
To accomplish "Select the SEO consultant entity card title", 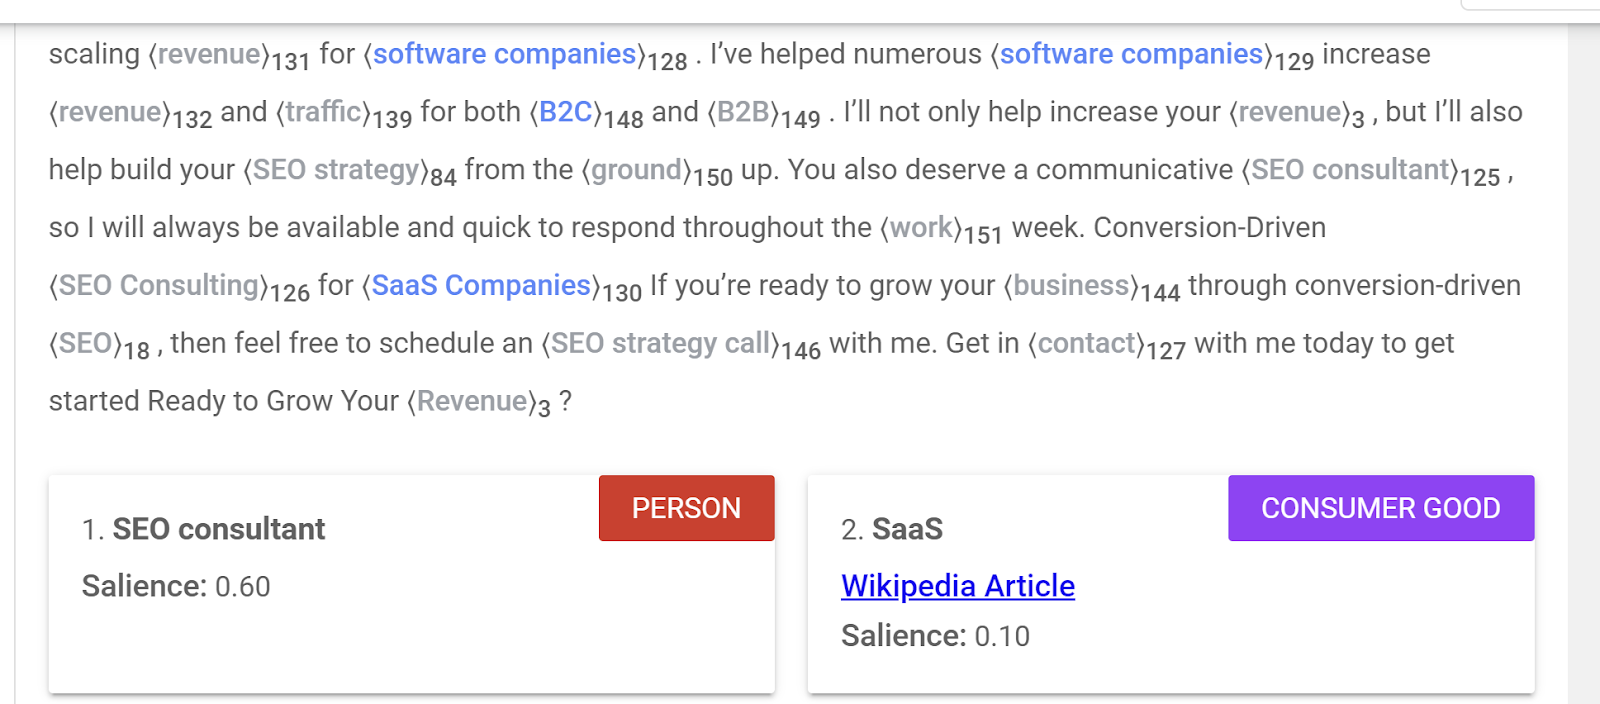I will (x=218, y=529).
